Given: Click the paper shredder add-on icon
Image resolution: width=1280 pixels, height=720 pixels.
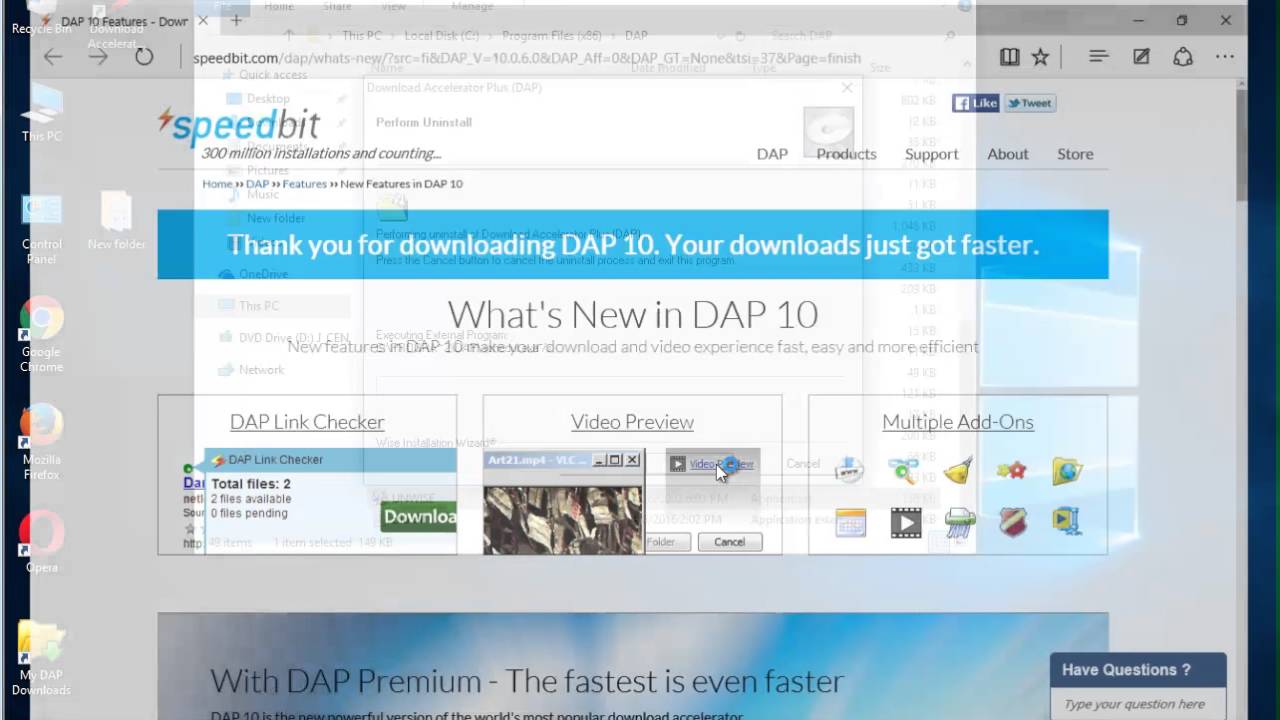Looking at the screenshot, I should coord(958,523).
